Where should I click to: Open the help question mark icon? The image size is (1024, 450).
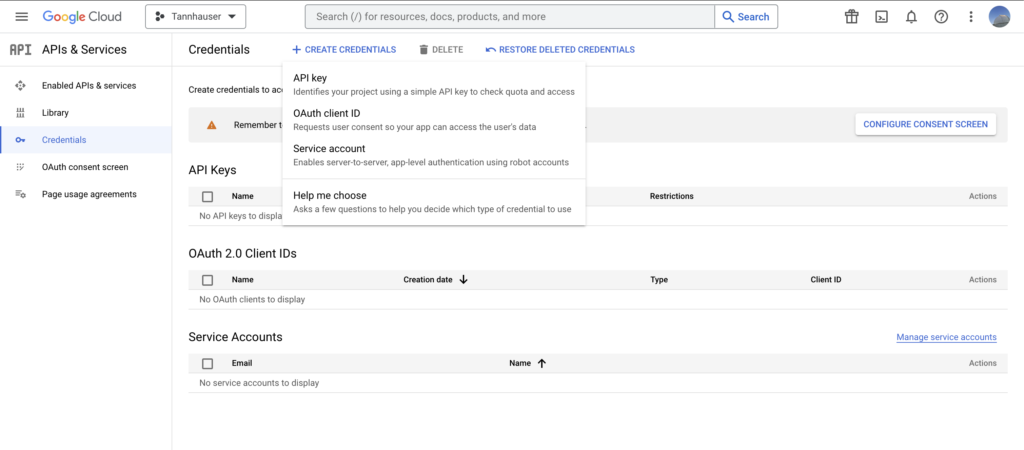941,17
